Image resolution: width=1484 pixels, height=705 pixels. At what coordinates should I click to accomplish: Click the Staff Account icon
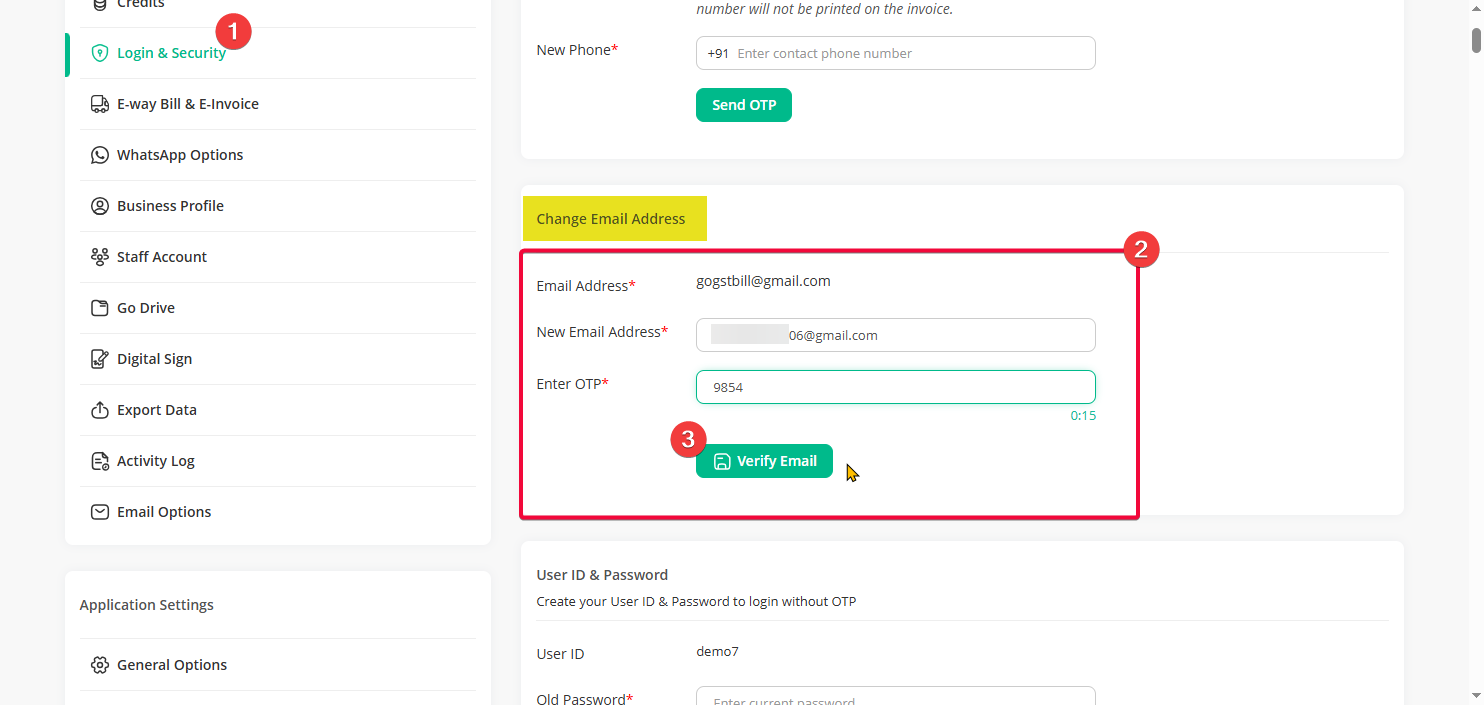tap(99, 257)
